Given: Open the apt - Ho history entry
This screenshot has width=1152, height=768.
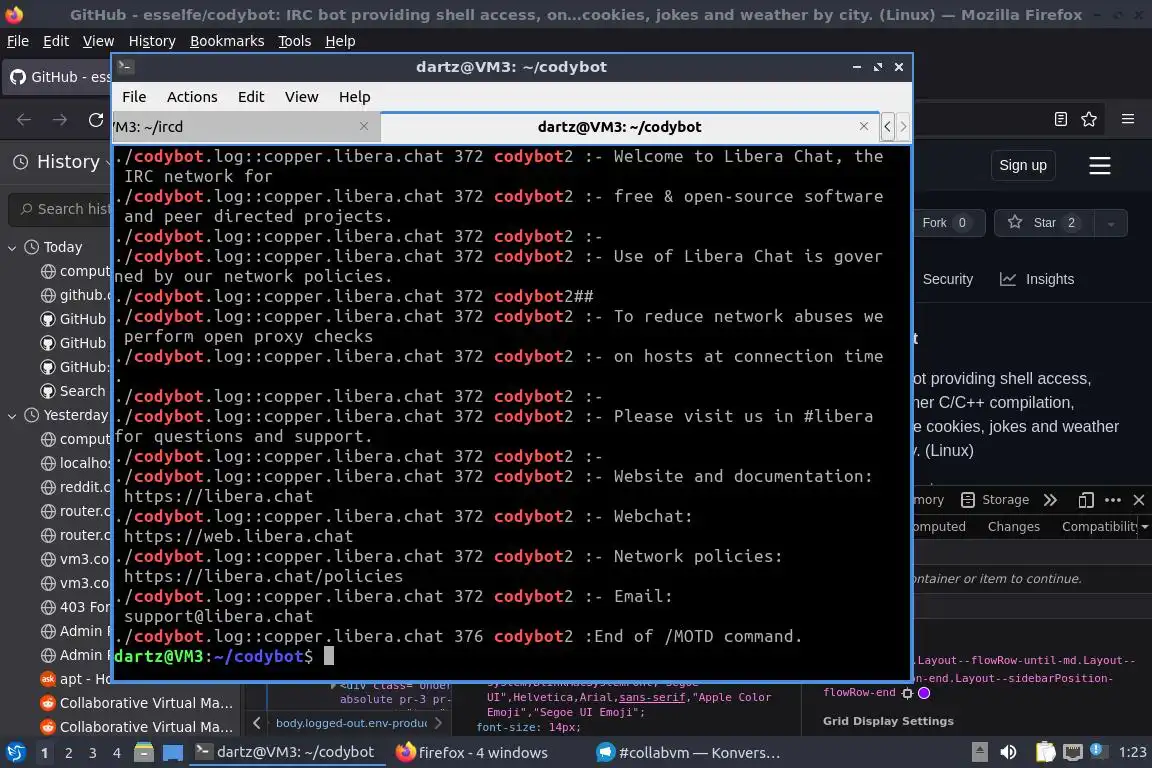Looking at the screenshot, I should [75, 679].
